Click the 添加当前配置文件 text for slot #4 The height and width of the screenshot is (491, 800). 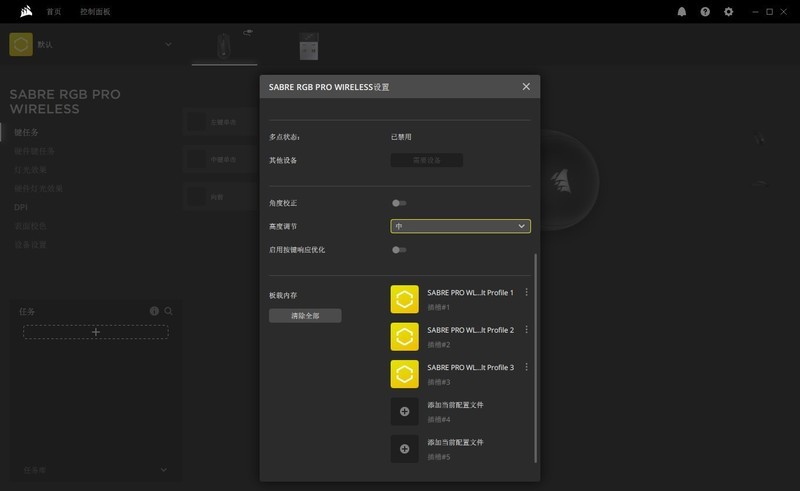(455, 405)
